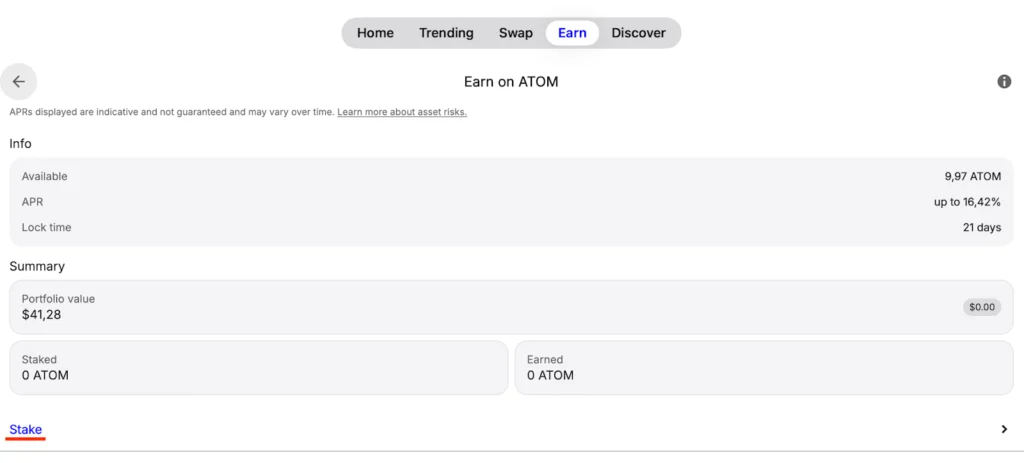Open Learn more about asset risks link

(402, 112)
